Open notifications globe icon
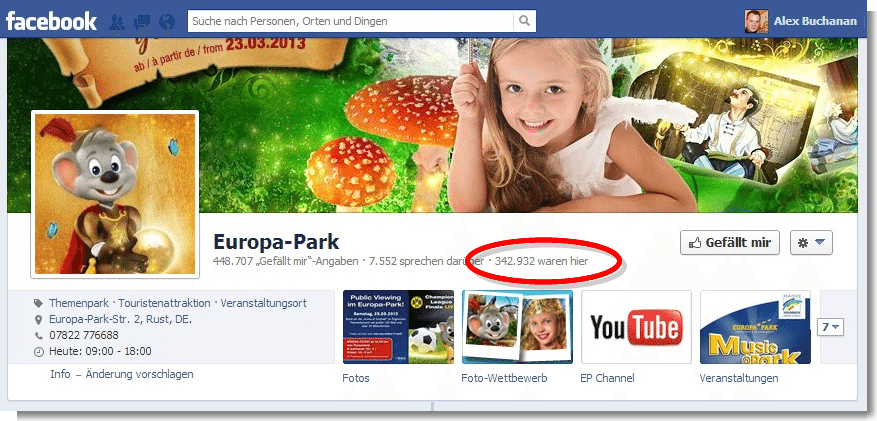This screenshot has width=877, height=421. [167, 22]
